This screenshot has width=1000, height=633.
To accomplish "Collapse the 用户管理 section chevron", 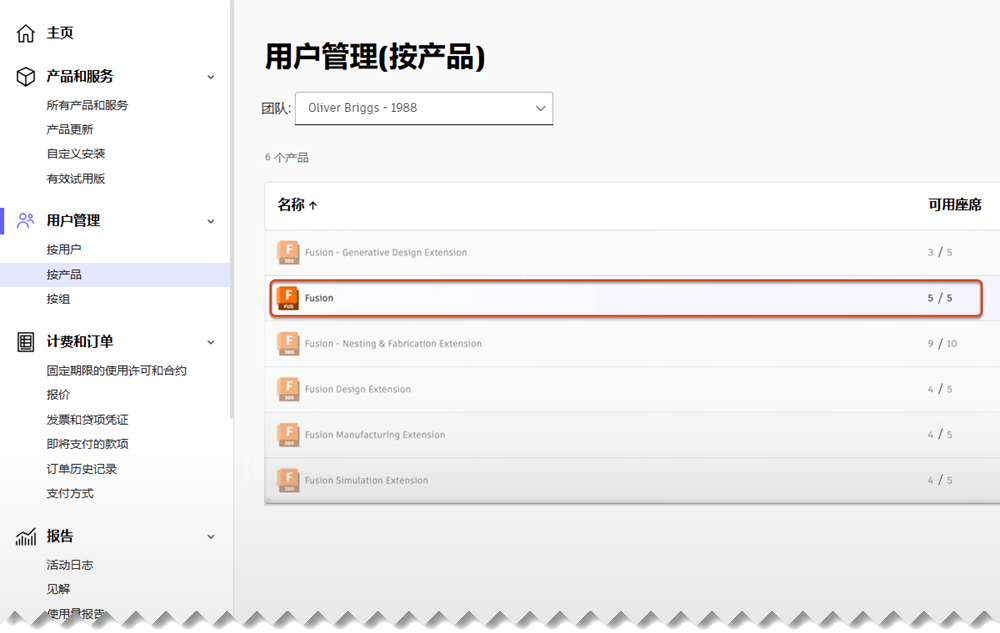I will coord(210,221).
